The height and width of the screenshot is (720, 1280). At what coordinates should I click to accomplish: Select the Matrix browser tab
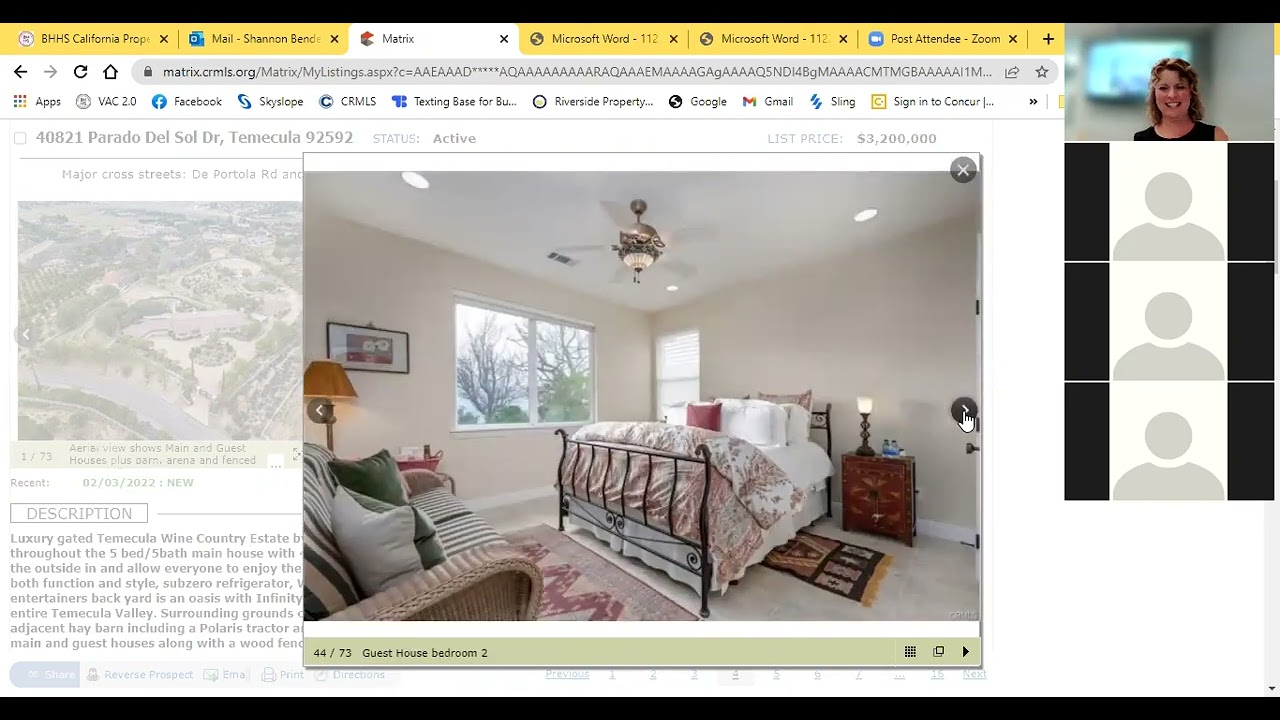(x=435, y=39)
